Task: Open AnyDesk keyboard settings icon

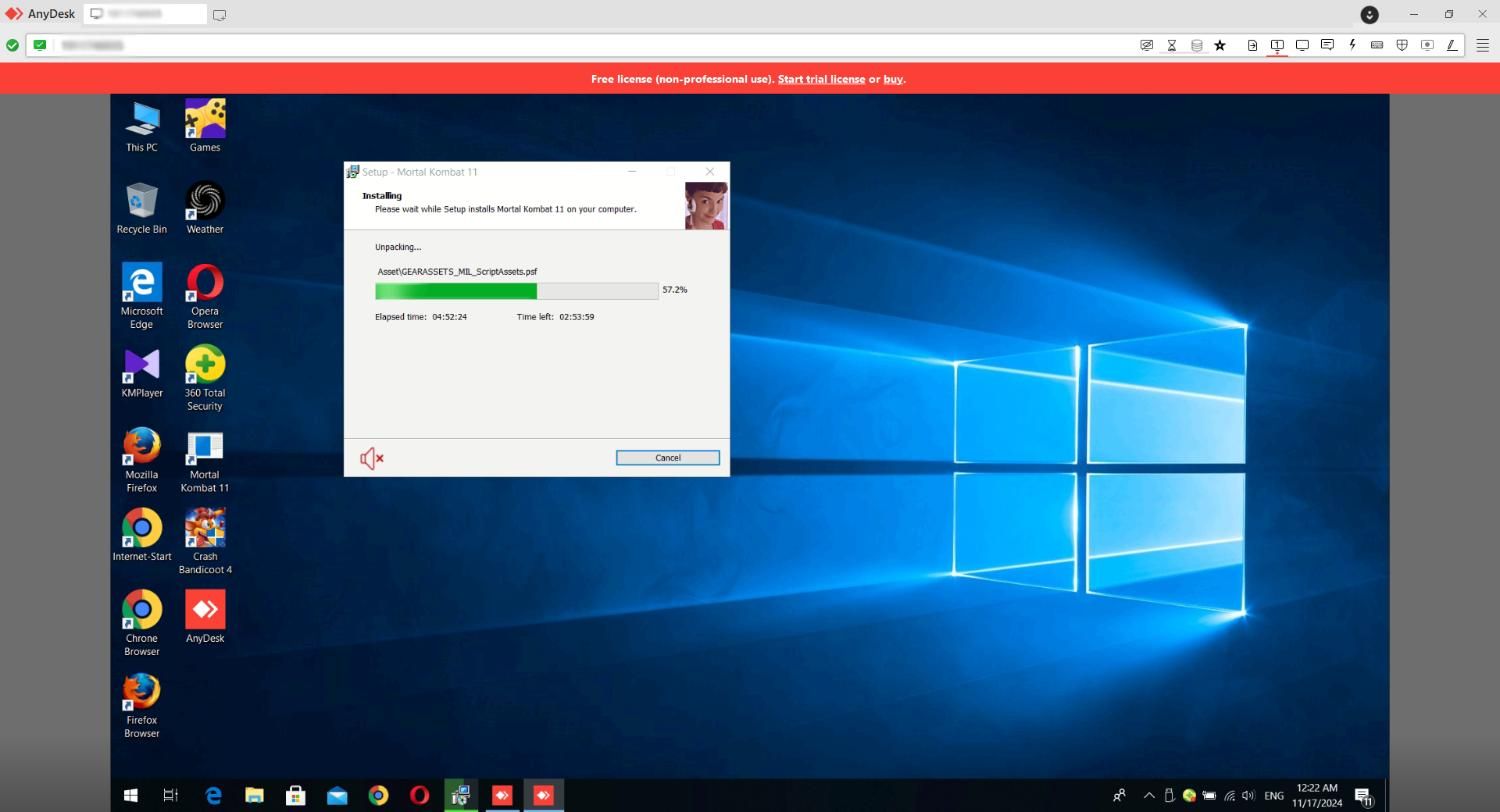Action: (x=1377, y=45)
